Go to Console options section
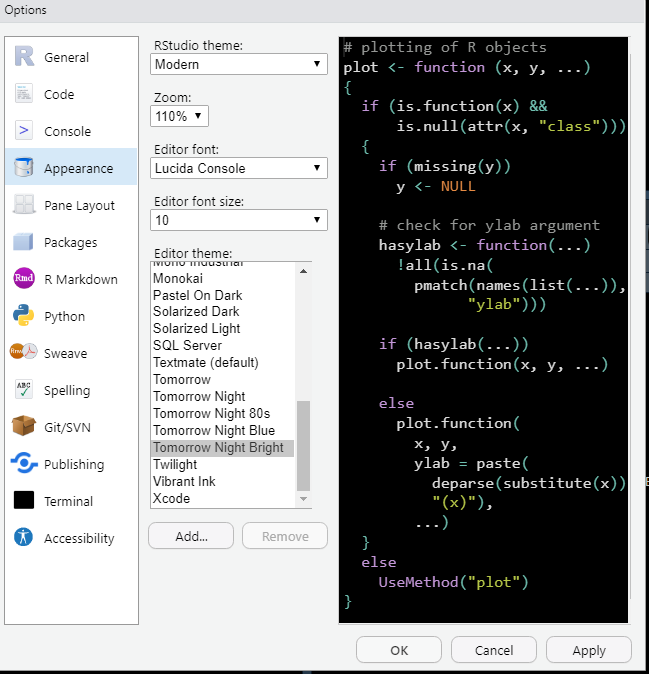Screen dimensions: 649x674 pos(71,131)
